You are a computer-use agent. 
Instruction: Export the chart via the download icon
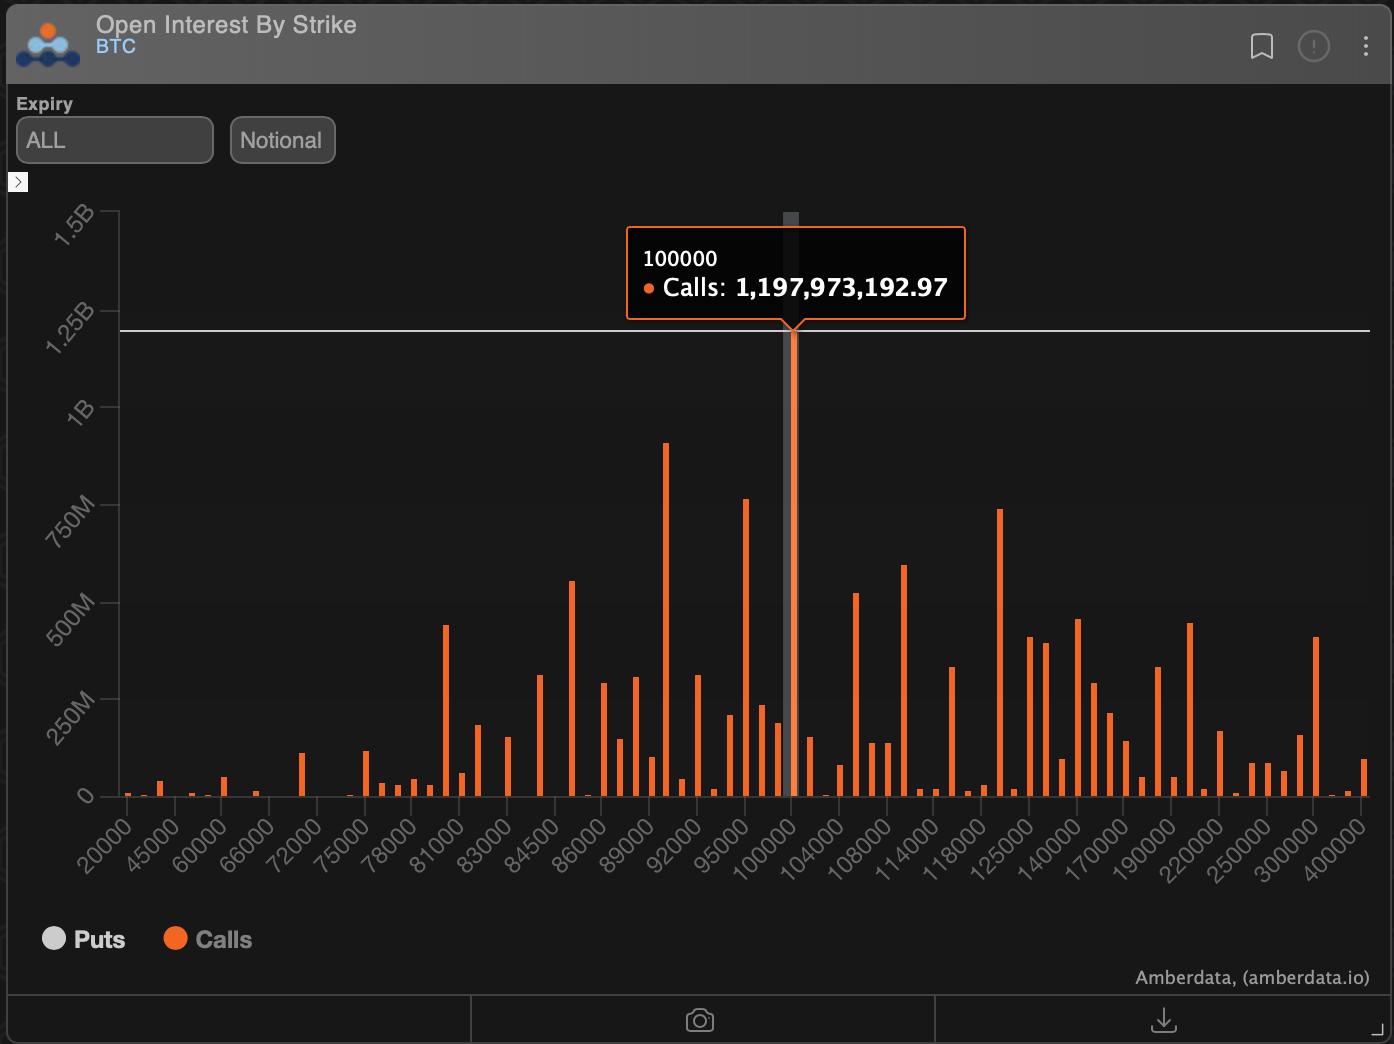[1163, 1020]
